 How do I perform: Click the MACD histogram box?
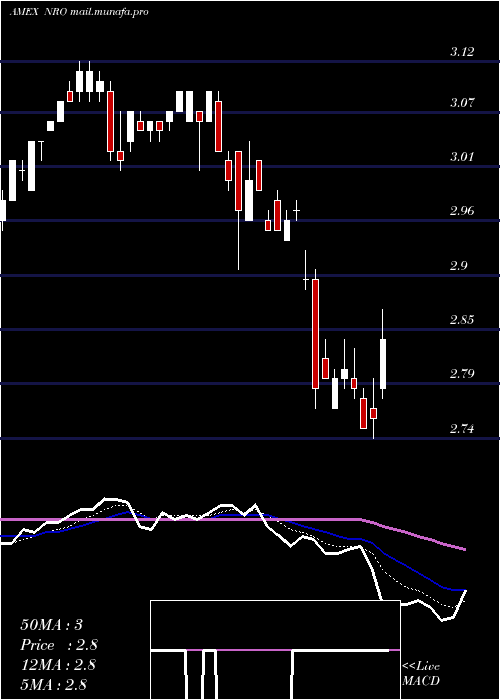[275, 650]
